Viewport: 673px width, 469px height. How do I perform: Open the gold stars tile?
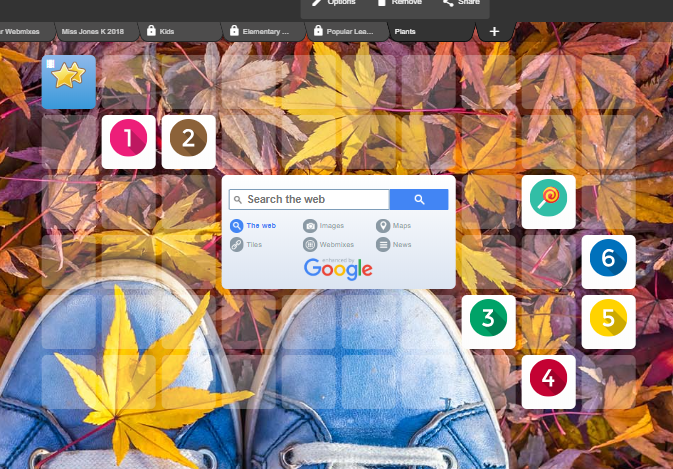click(x=69, y=82)
